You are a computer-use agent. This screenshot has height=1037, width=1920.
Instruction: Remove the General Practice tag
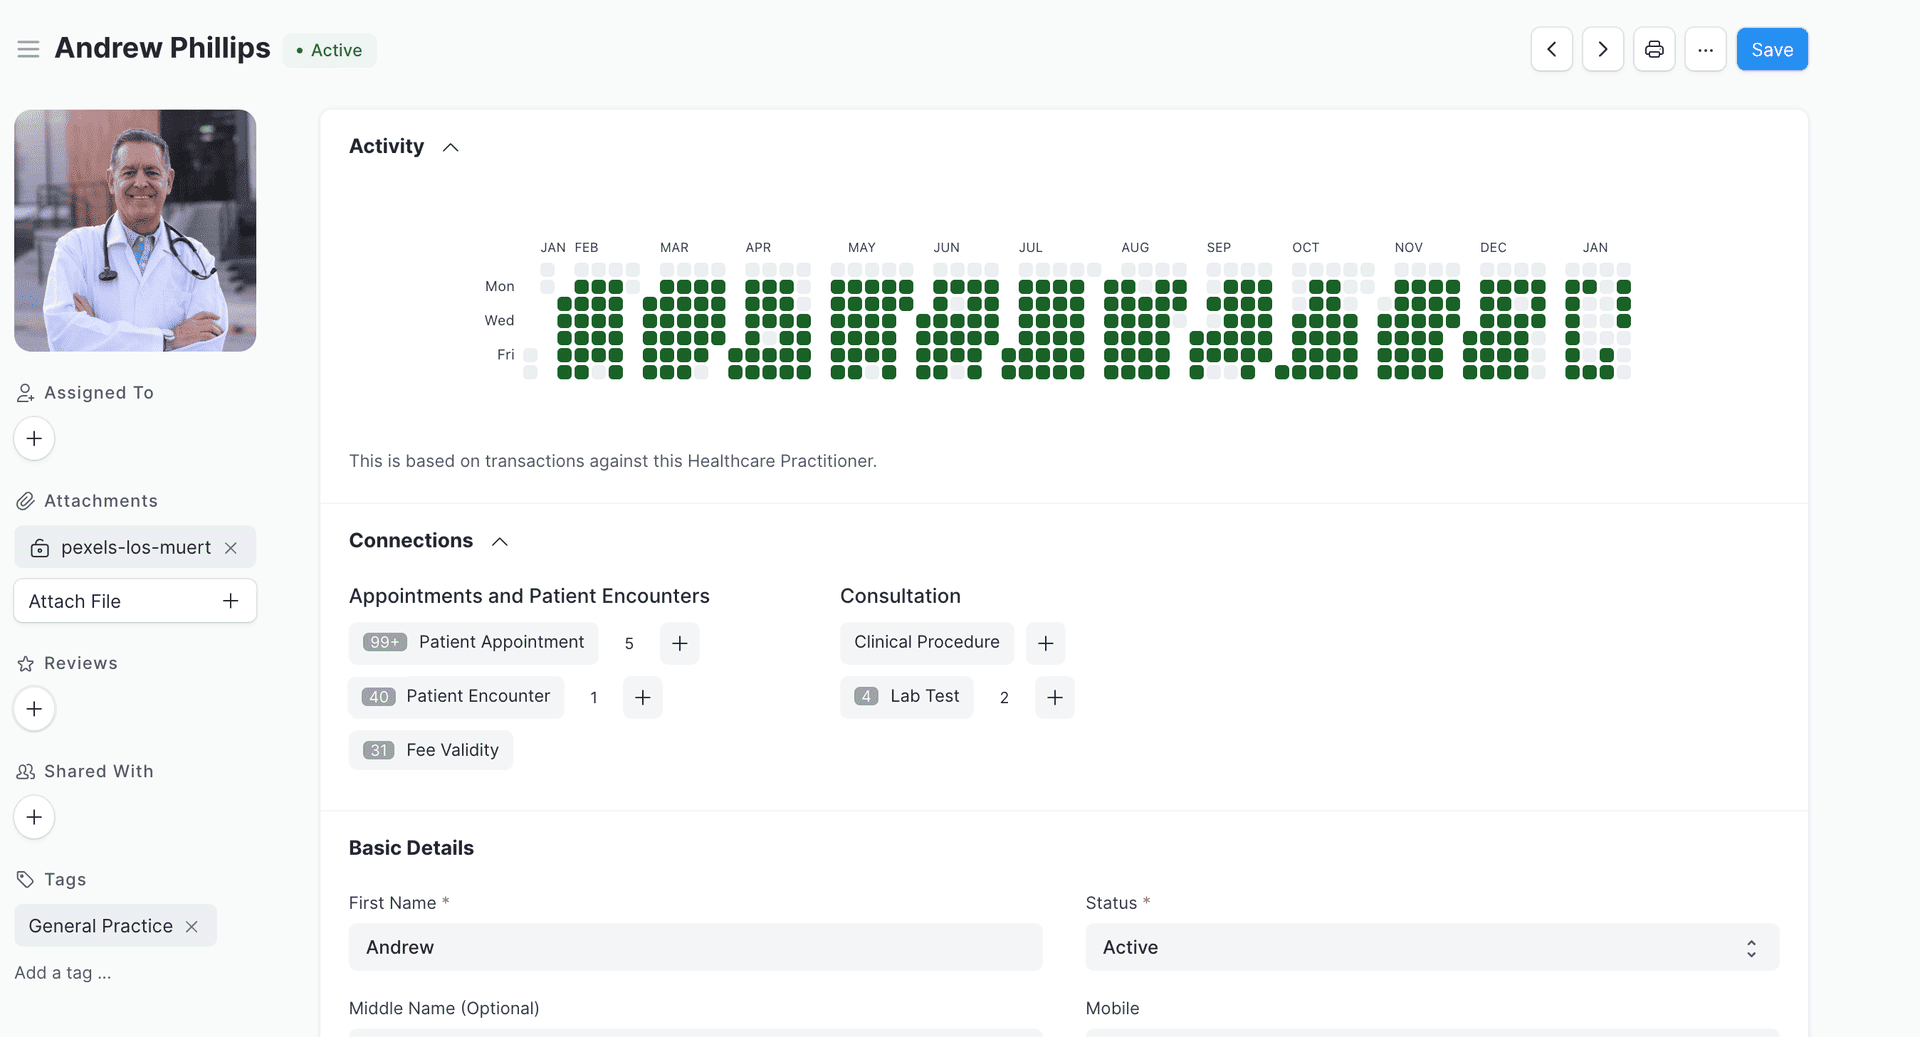click(192, 927)
